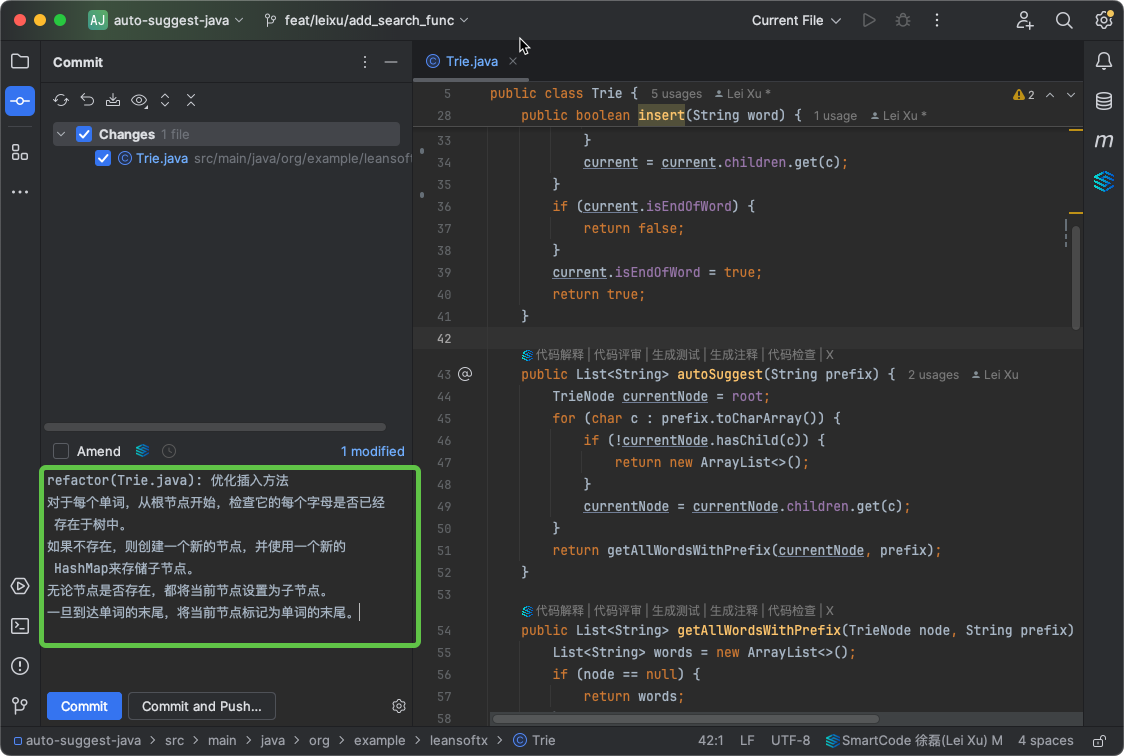Open the Database tool window

[1104, 101]
